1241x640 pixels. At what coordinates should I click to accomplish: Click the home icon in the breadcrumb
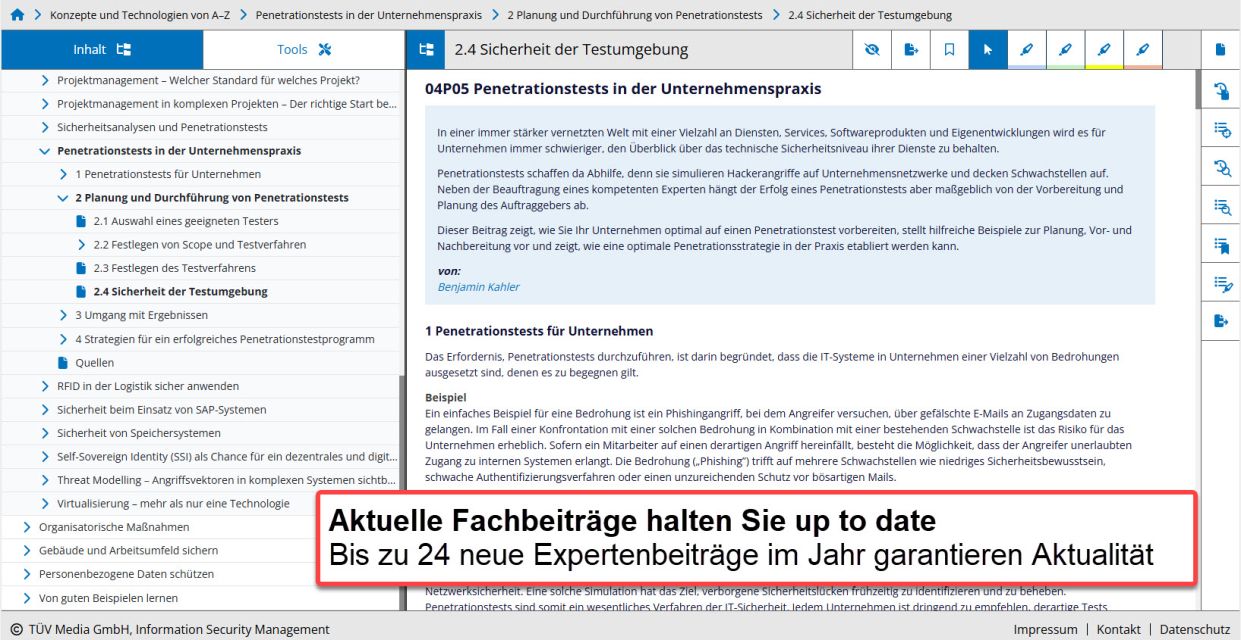[x=15, y=15]
